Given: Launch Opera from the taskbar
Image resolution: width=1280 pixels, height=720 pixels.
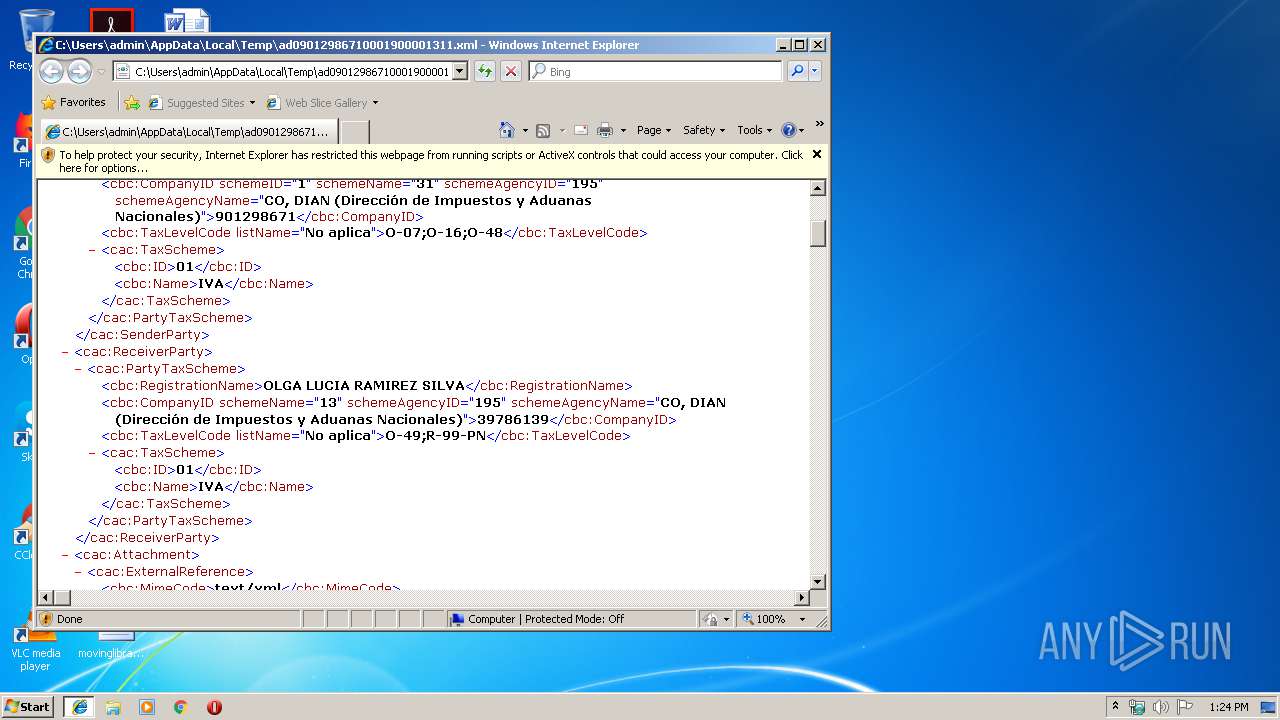Looking at the screenshot, I should click(x=214, y=706).
